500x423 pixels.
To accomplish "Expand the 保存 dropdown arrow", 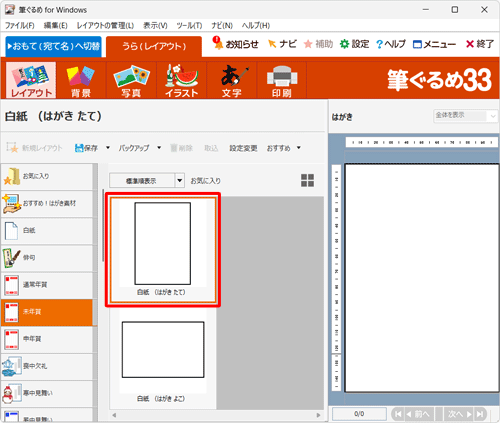I will click(x=108, y=148).
